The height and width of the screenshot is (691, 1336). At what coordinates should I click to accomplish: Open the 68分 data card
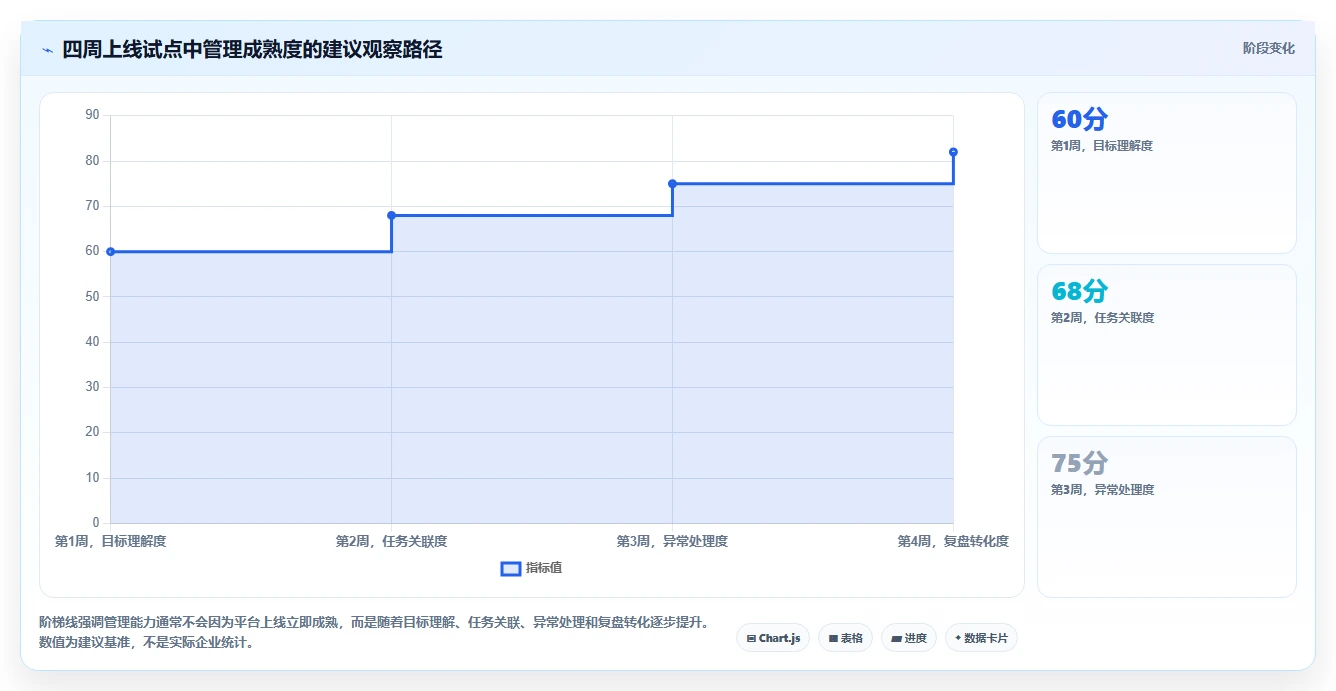pos(1166,345)
